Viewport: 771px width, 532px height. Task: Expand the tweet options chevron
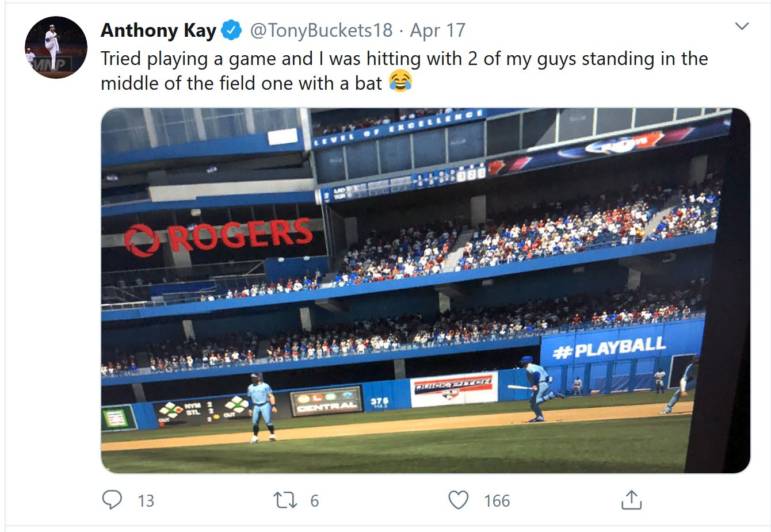[x=741, y=26]
